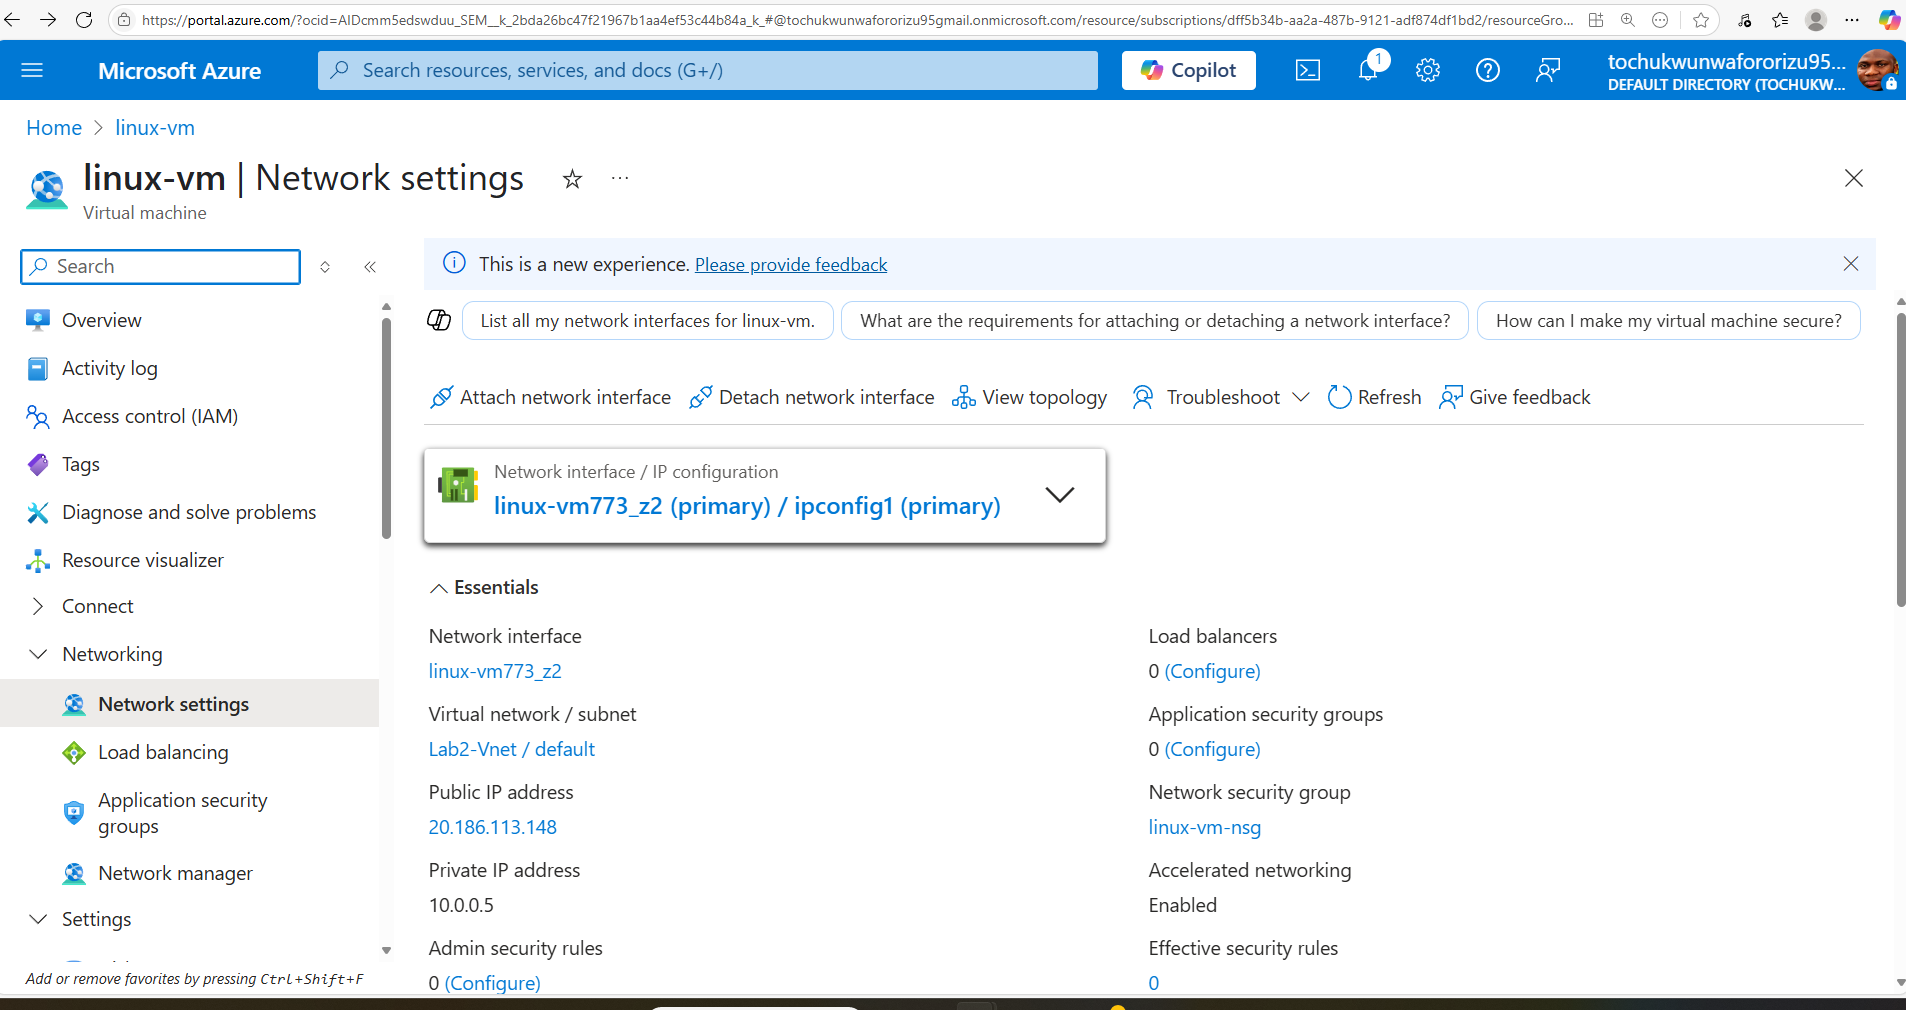Open Network manager in the sidebar

(x=175, y=873)
